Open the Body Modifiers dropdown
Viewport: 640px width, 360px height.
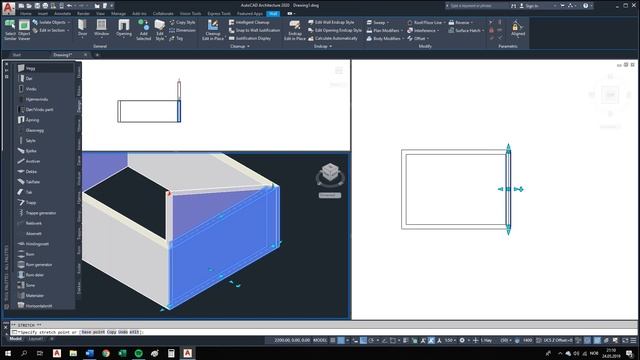(385, 38)
